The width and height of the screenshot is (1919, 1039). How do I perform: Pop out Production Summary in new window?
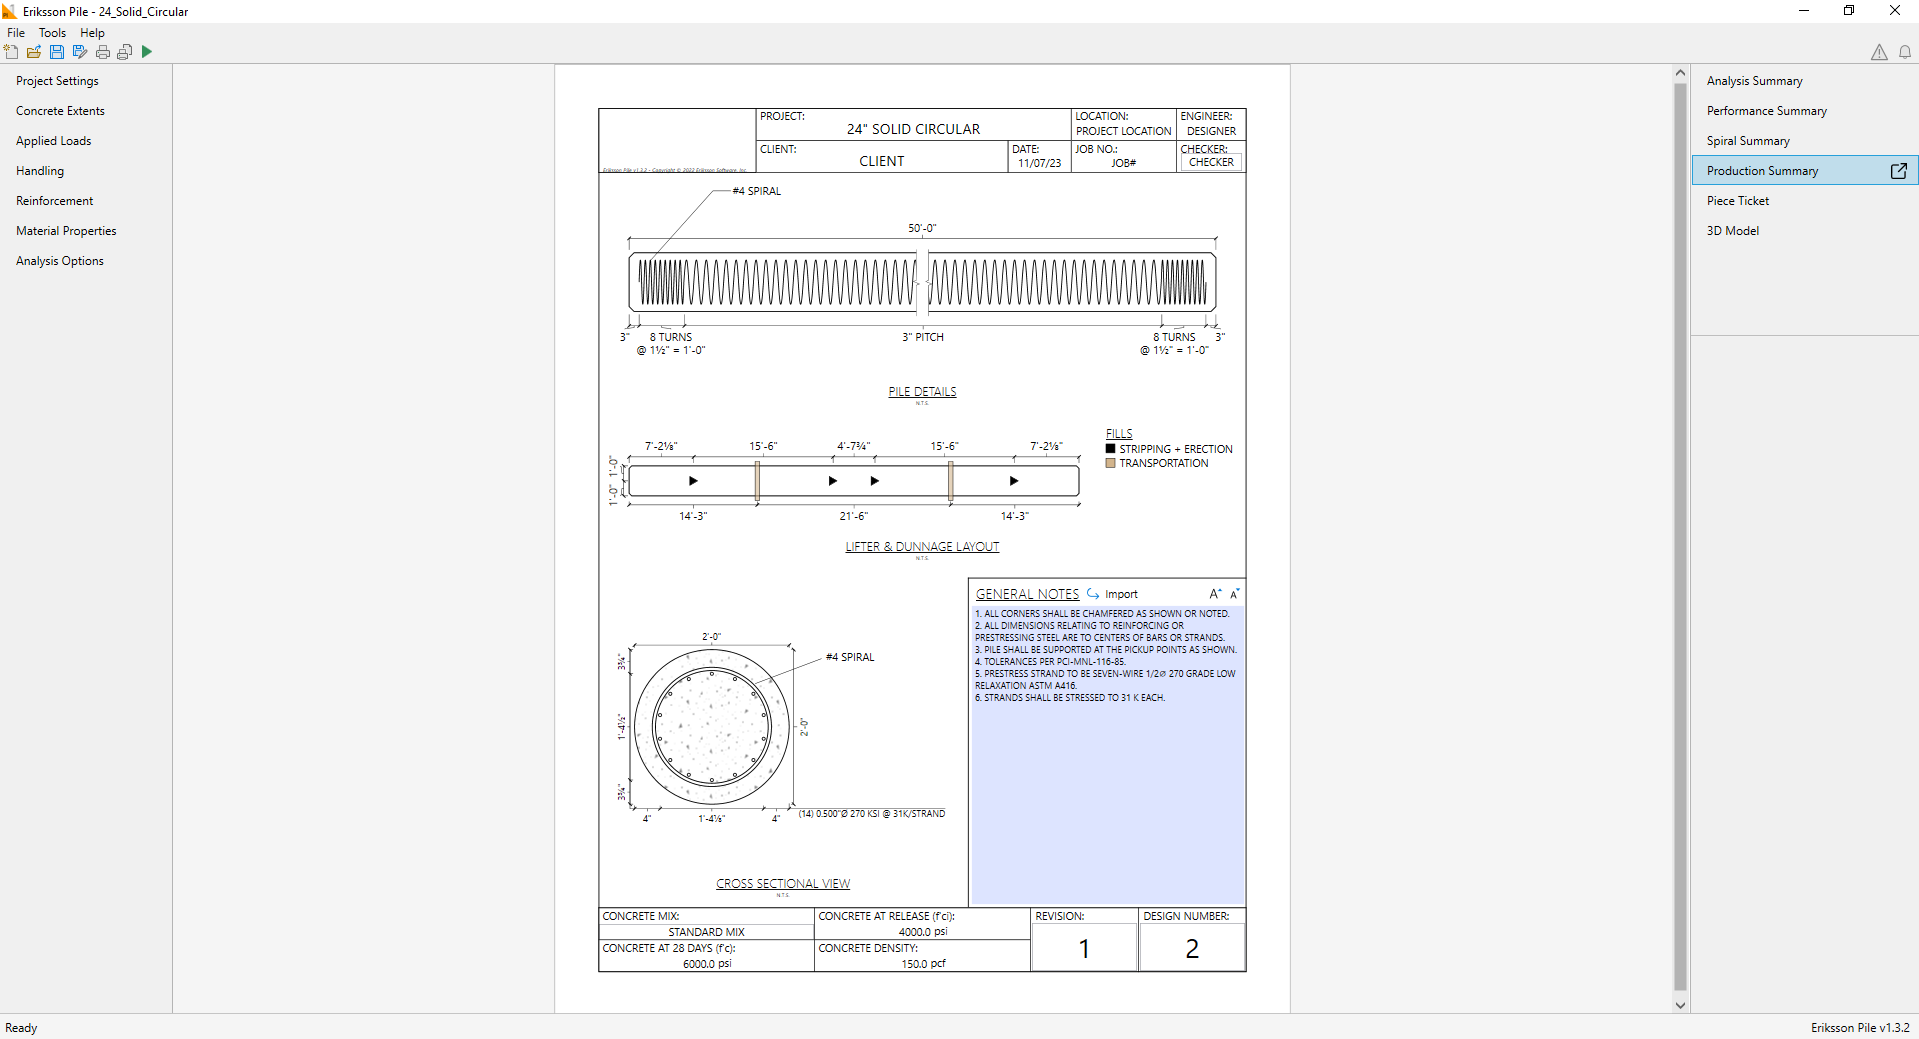pos(1898,171)
